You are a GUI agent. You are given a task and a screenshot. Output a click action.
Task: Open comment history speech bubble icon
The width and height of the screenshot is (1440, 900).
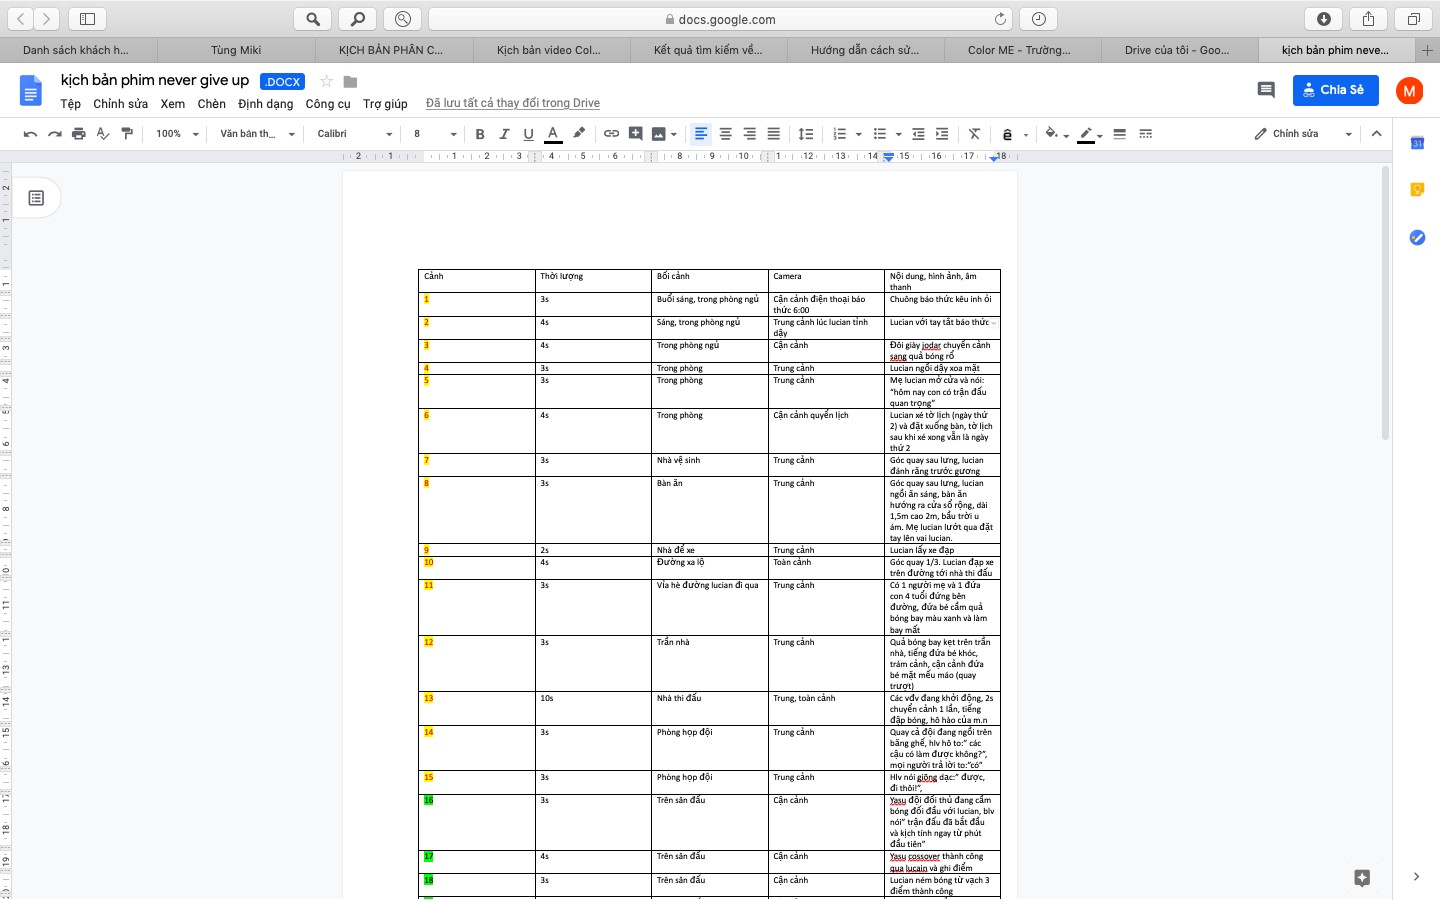click(x=1266, y=90)
